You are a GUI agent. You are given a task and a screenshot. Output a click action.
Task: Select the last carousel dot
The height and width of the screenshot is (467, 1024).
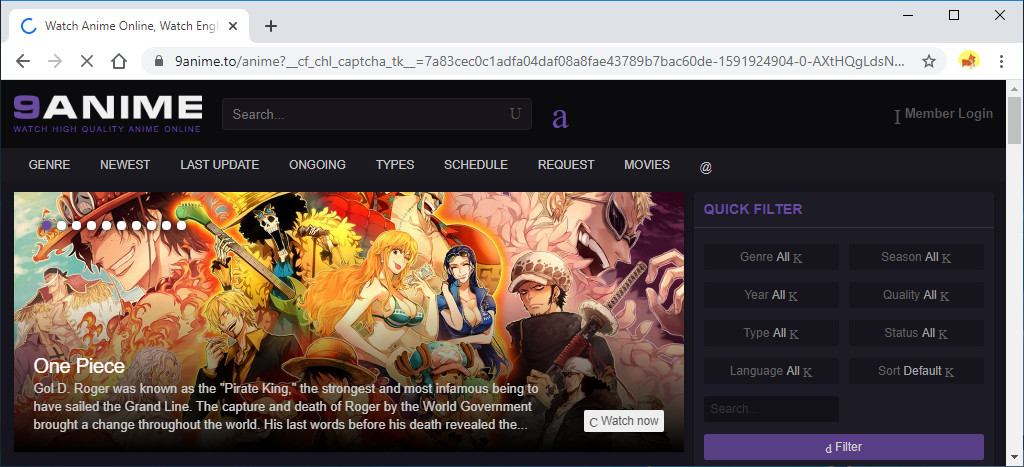[182, 225]
